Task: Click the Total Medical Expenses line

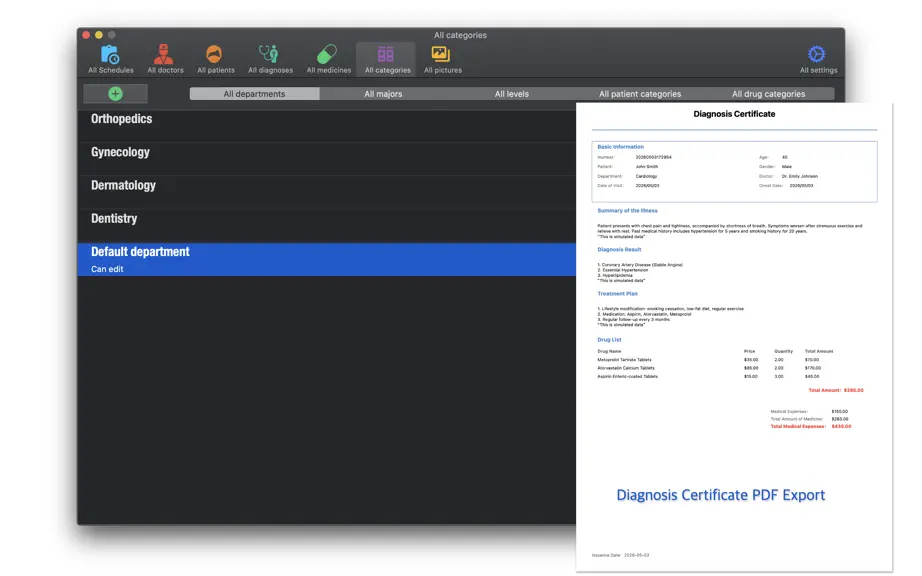Action: click(811, 426)
